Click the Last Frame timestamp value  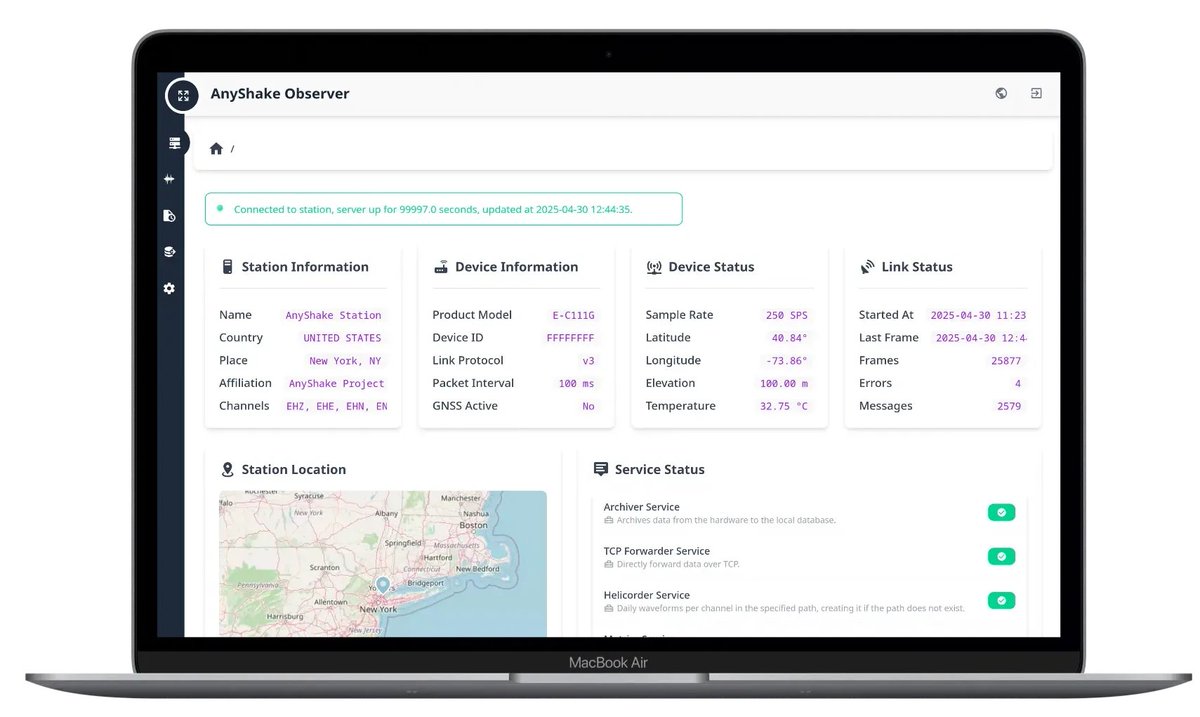(x=981, y=338)
